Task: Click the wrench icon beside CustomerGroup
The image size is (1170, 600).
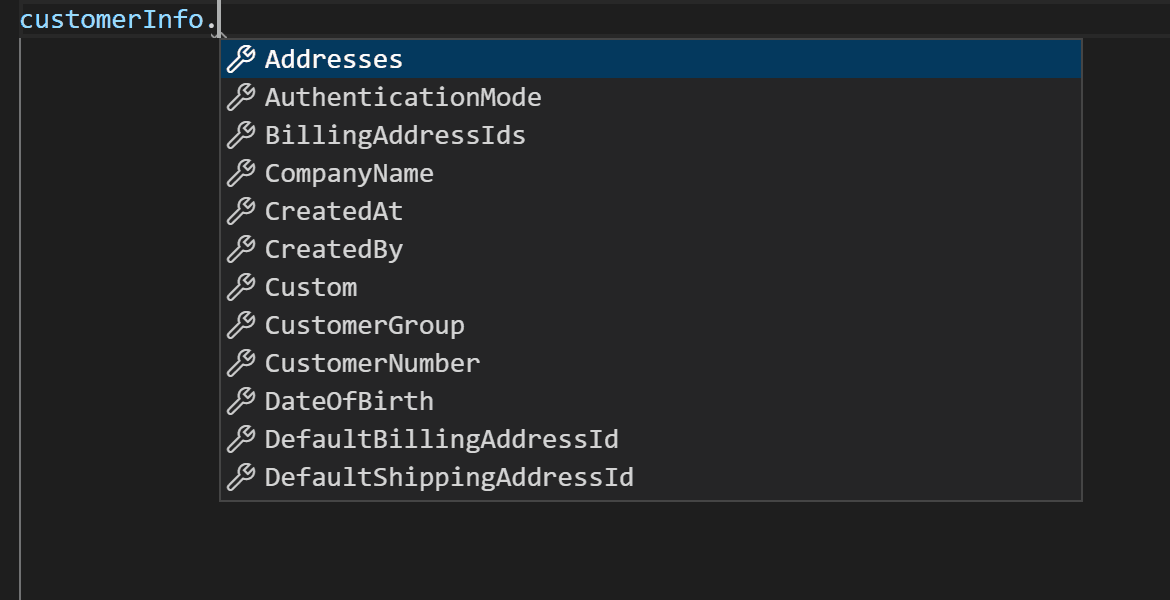Action: (241, 325)
